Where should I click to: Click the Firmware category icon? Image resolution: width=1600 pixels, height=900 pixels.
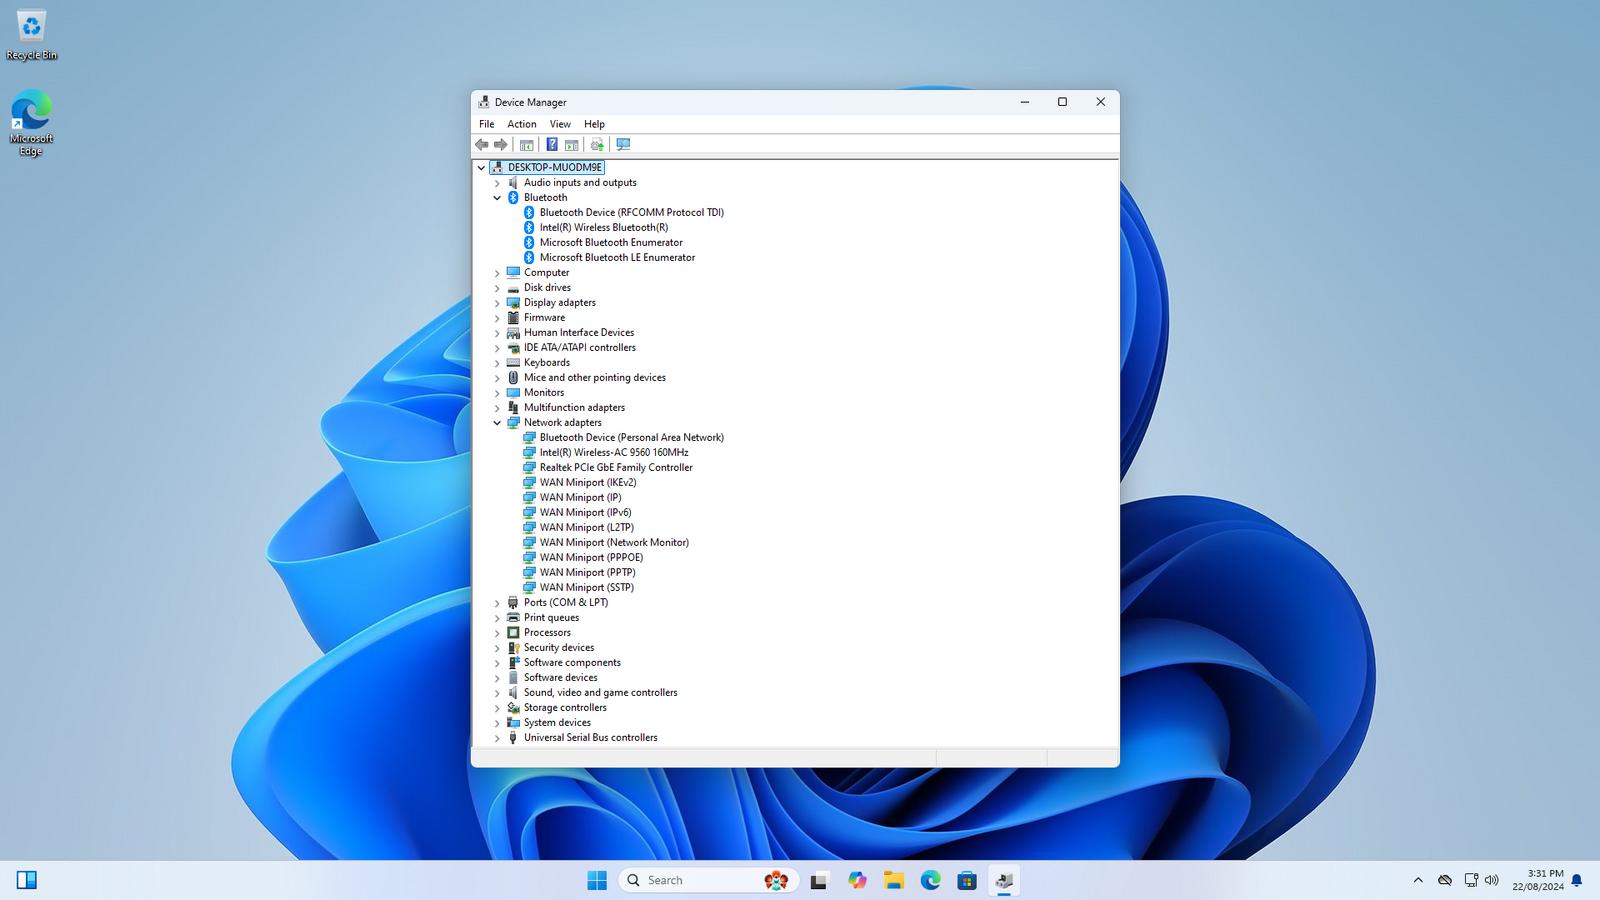tap(513, 317)
